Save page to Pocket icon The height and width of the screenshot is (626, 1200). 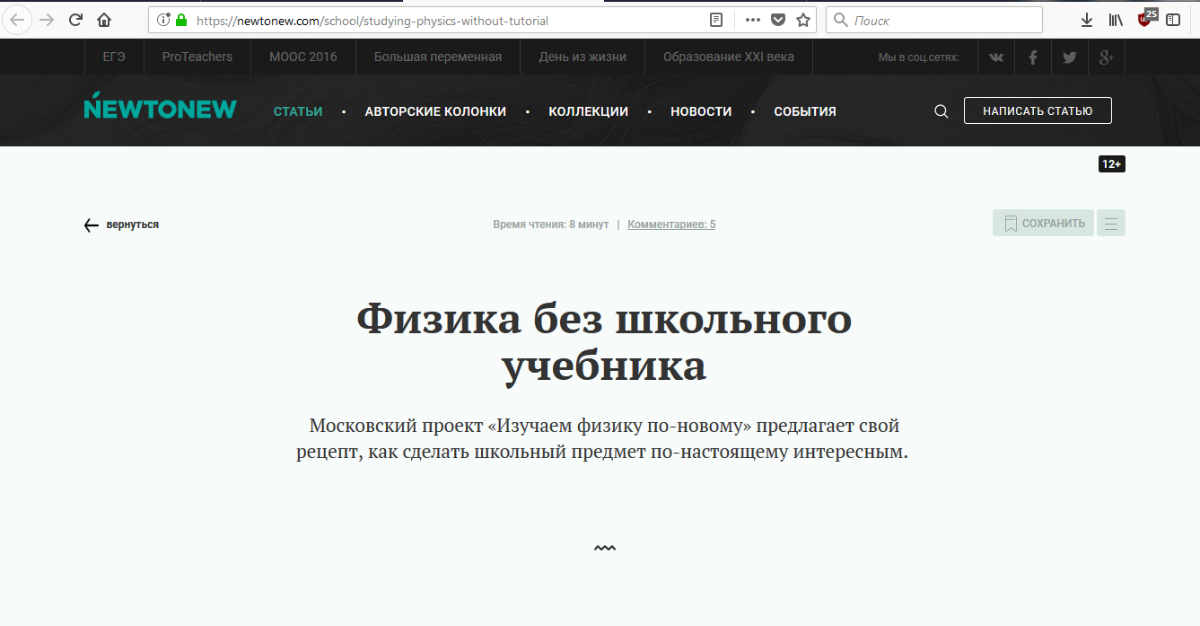778,20
